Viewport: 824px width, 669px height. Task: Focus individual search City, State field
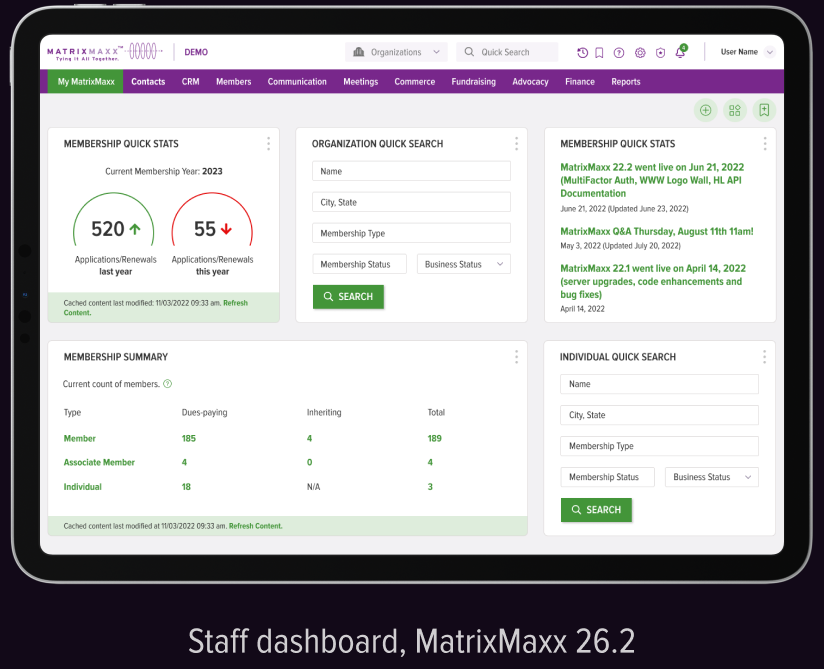click(660, 415)
